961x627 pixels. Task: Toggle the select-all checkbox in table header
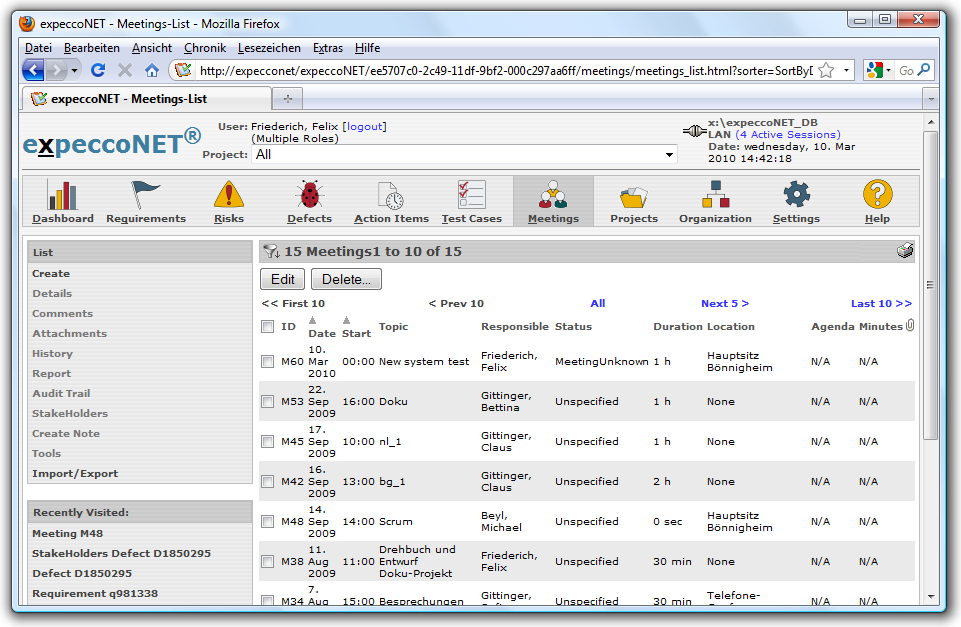[x=267, y=326]
